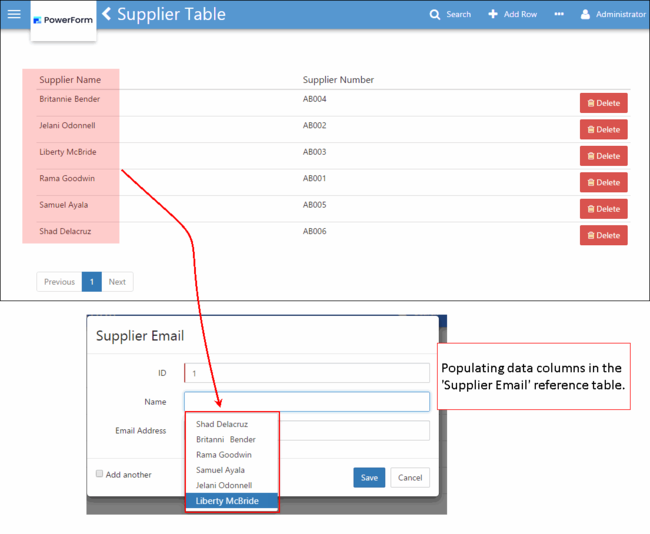Open the hamburger navigation menu
650x534 pixels.
pos(14,14)
